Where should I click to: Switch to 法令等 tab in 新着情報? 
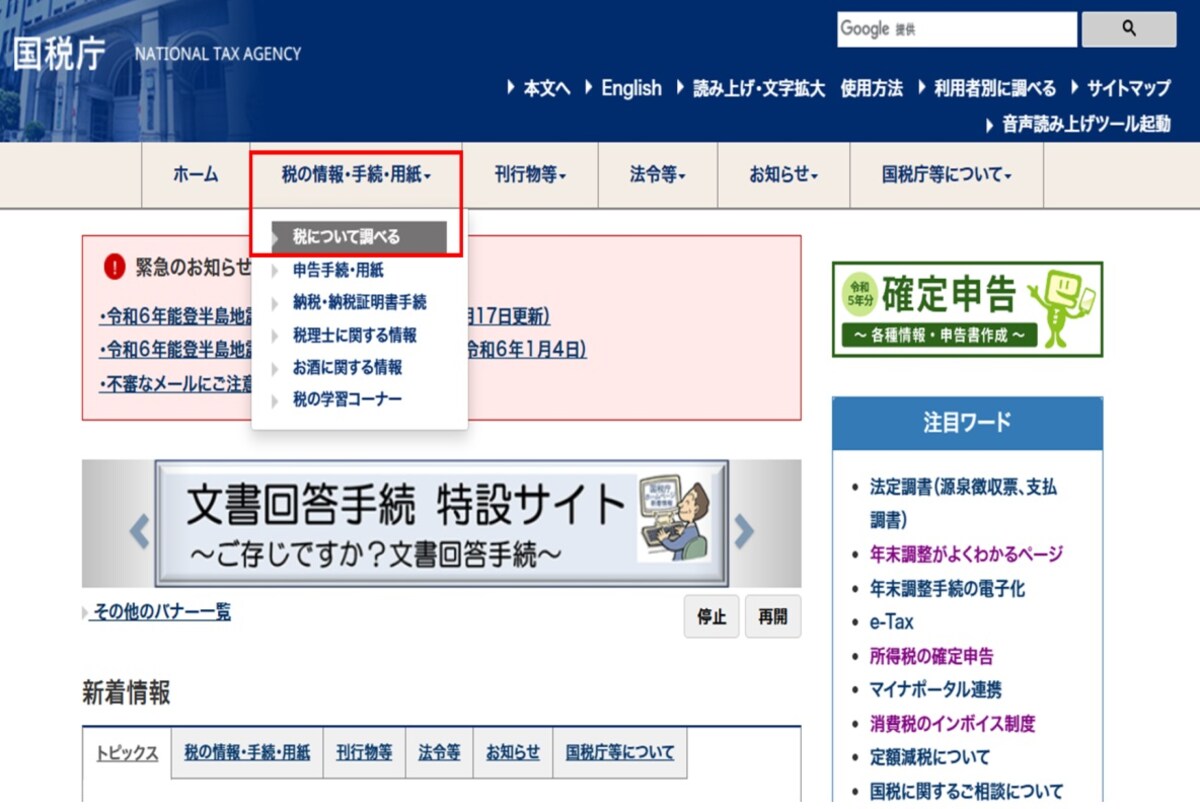pyautogui.click(x=439, y=753)
